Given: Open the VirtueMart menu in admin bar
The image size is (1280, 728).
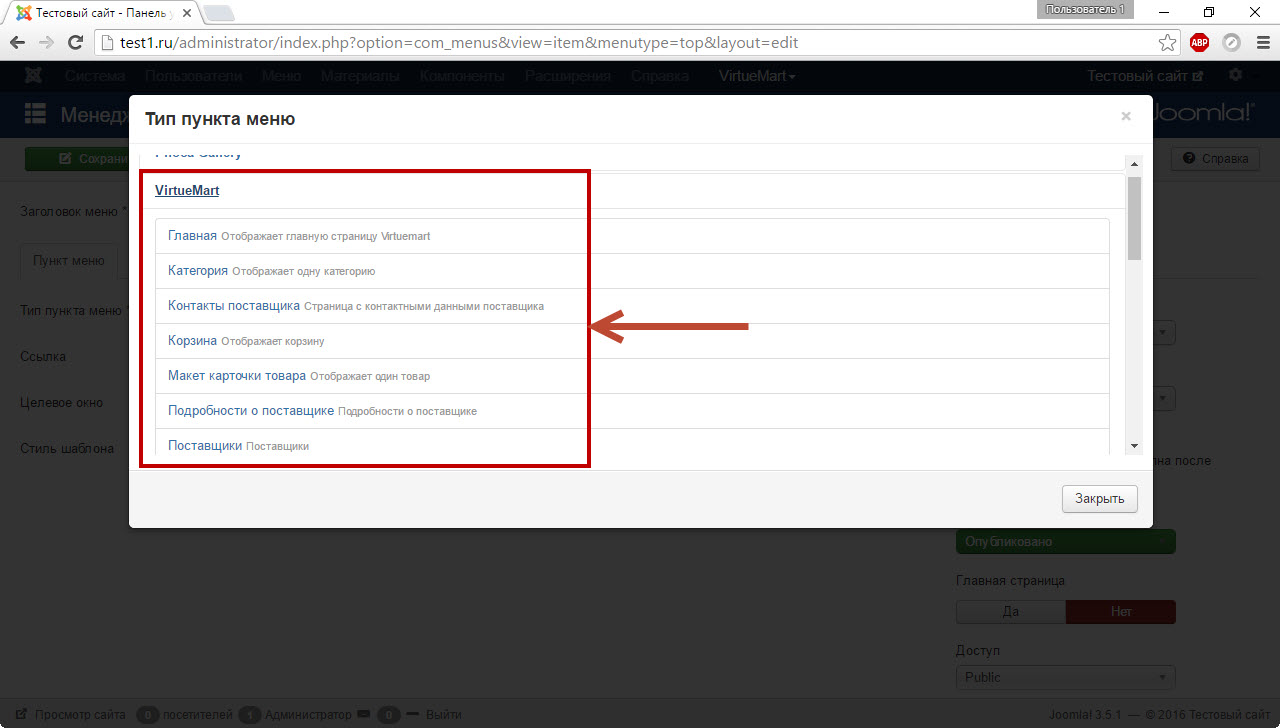Looking at the screenshot, I should 757,76.
